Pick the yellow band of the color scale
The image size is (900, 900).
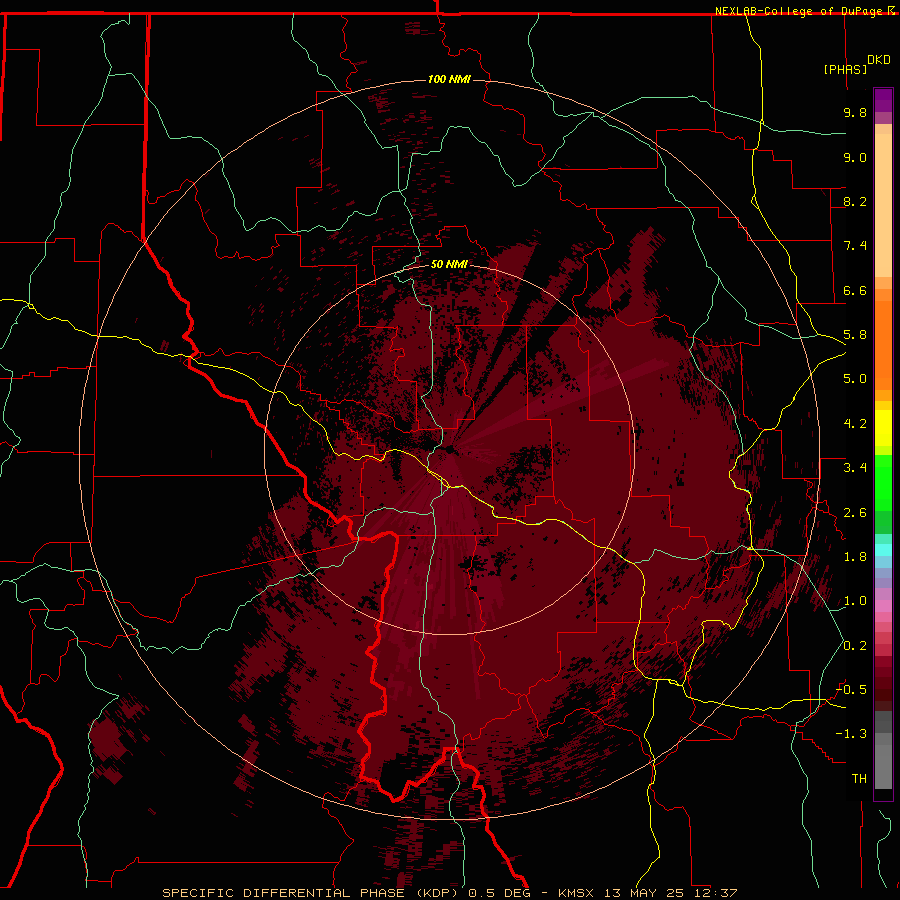[x=883, y=428]
